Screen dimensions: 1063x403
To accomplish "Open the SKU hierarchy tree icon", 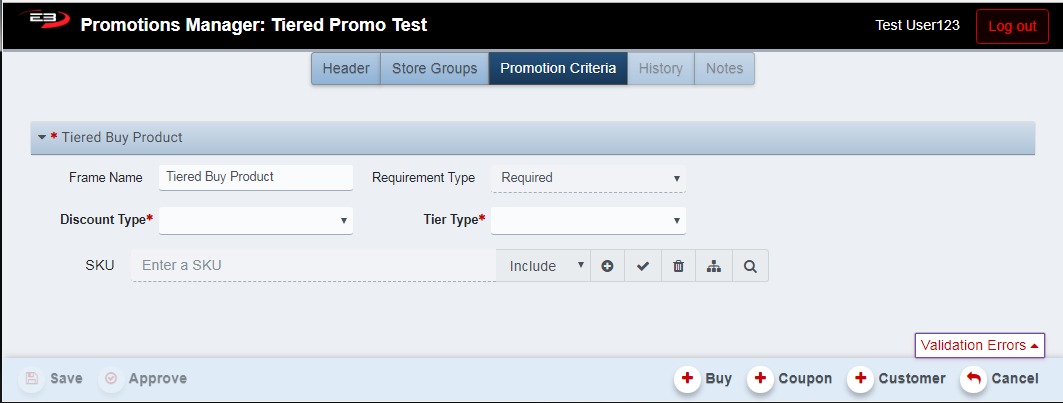I will 714,266.
